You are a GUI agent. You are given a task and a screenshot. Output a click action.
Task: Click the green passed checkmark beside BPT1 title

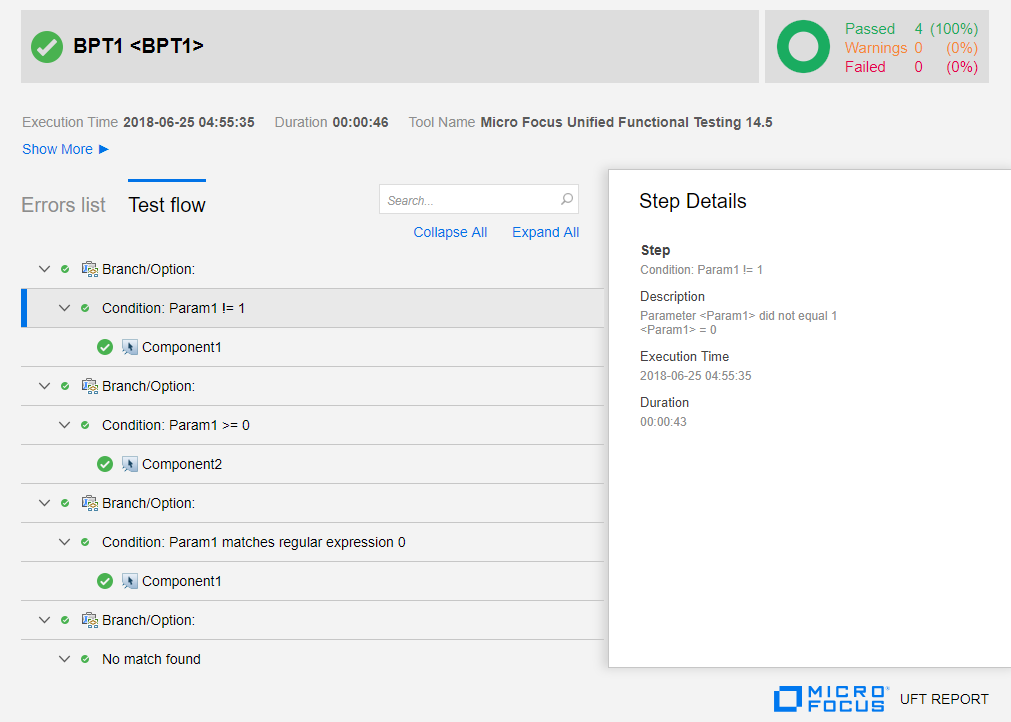click(47, 46)
